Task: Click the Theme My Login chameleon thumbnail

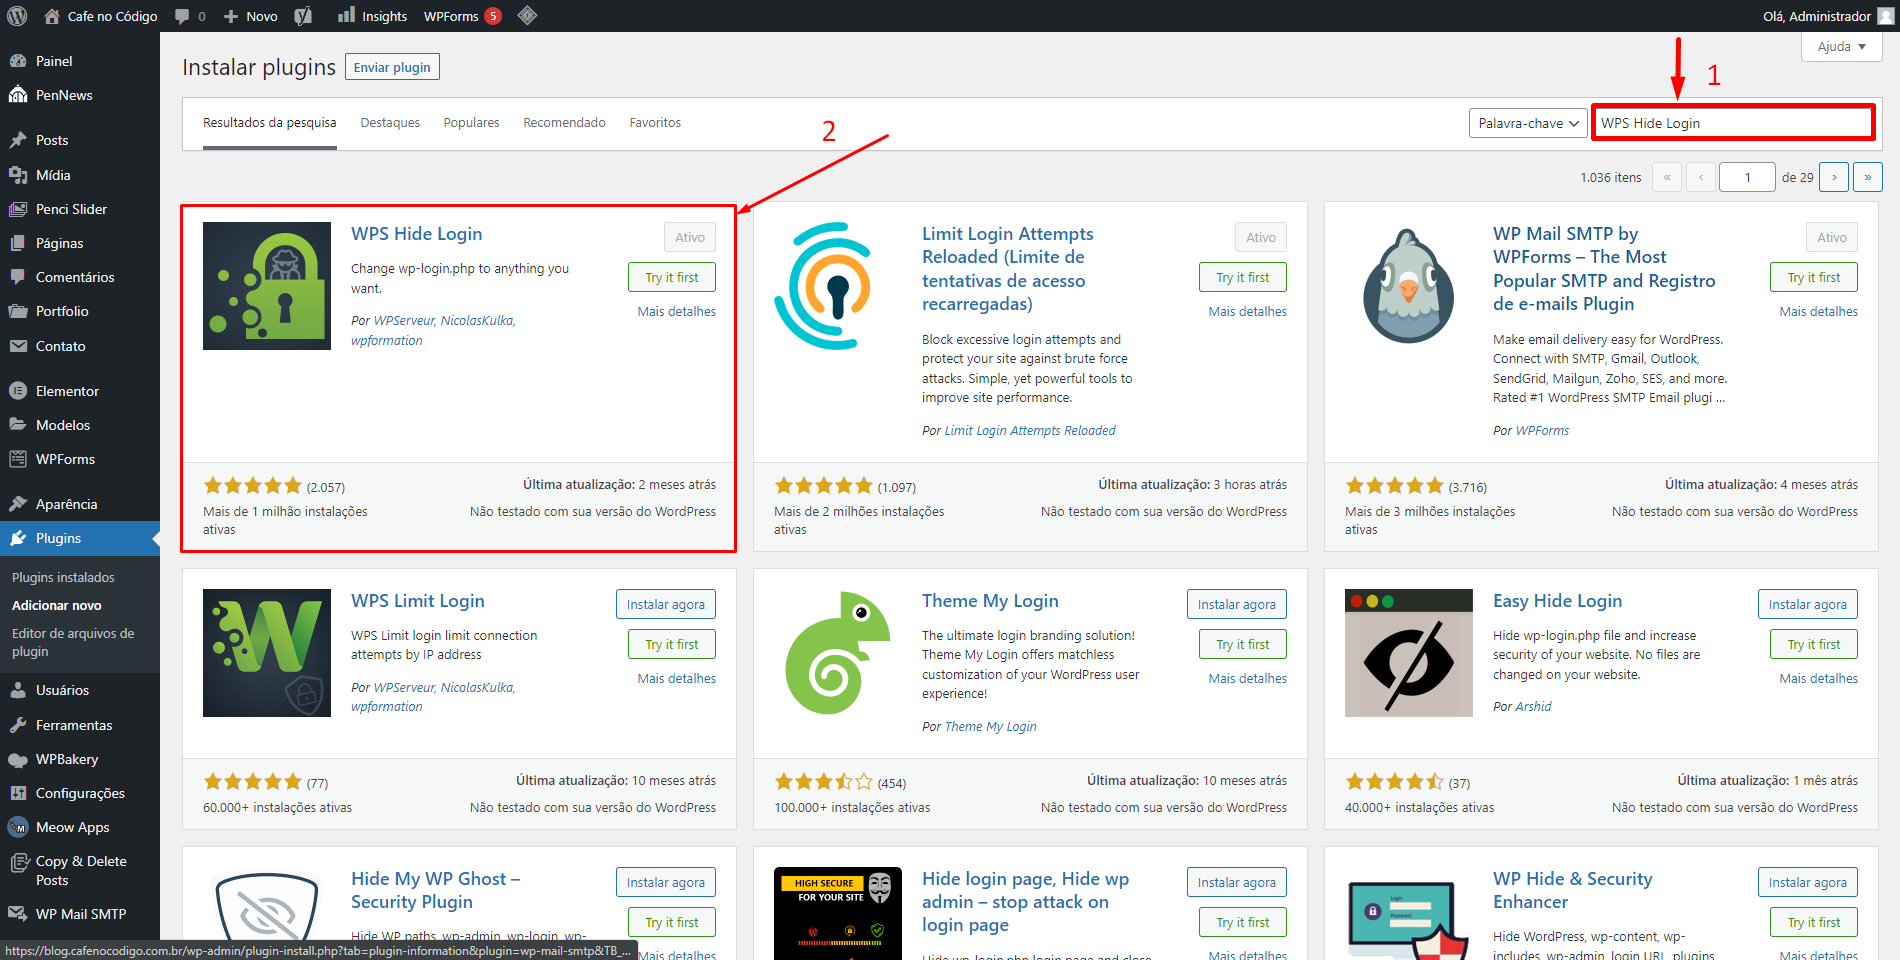Action: point(838,653)
